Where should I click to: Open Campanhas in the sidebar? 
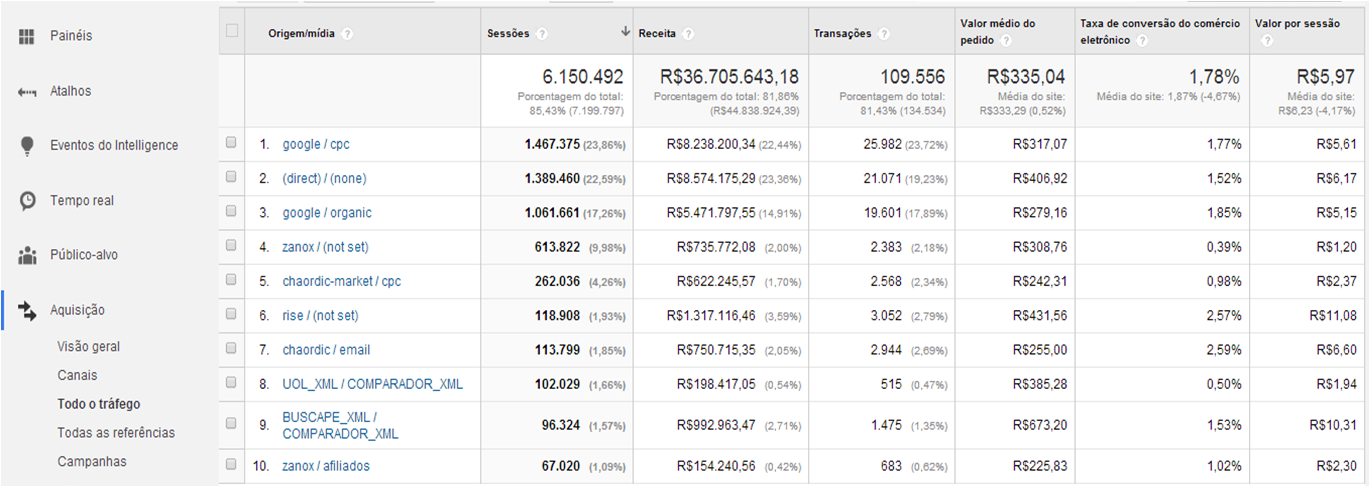pos(92,462)
